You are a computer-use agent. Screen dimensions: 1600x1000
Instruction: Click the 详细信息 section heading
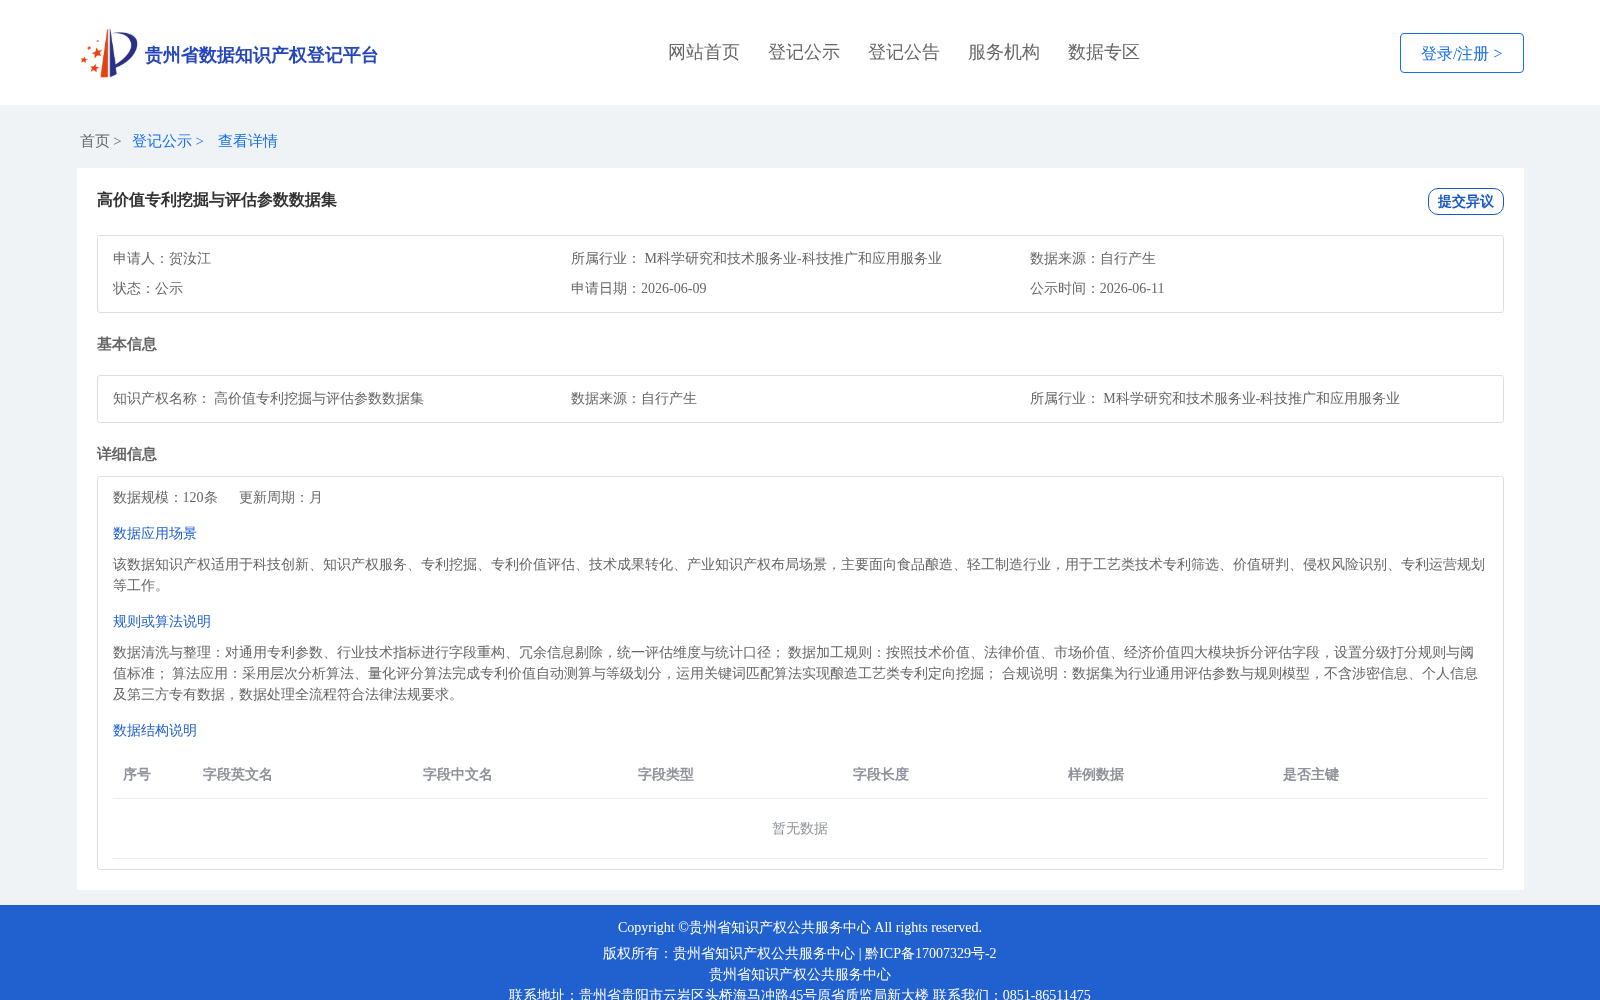127,454
